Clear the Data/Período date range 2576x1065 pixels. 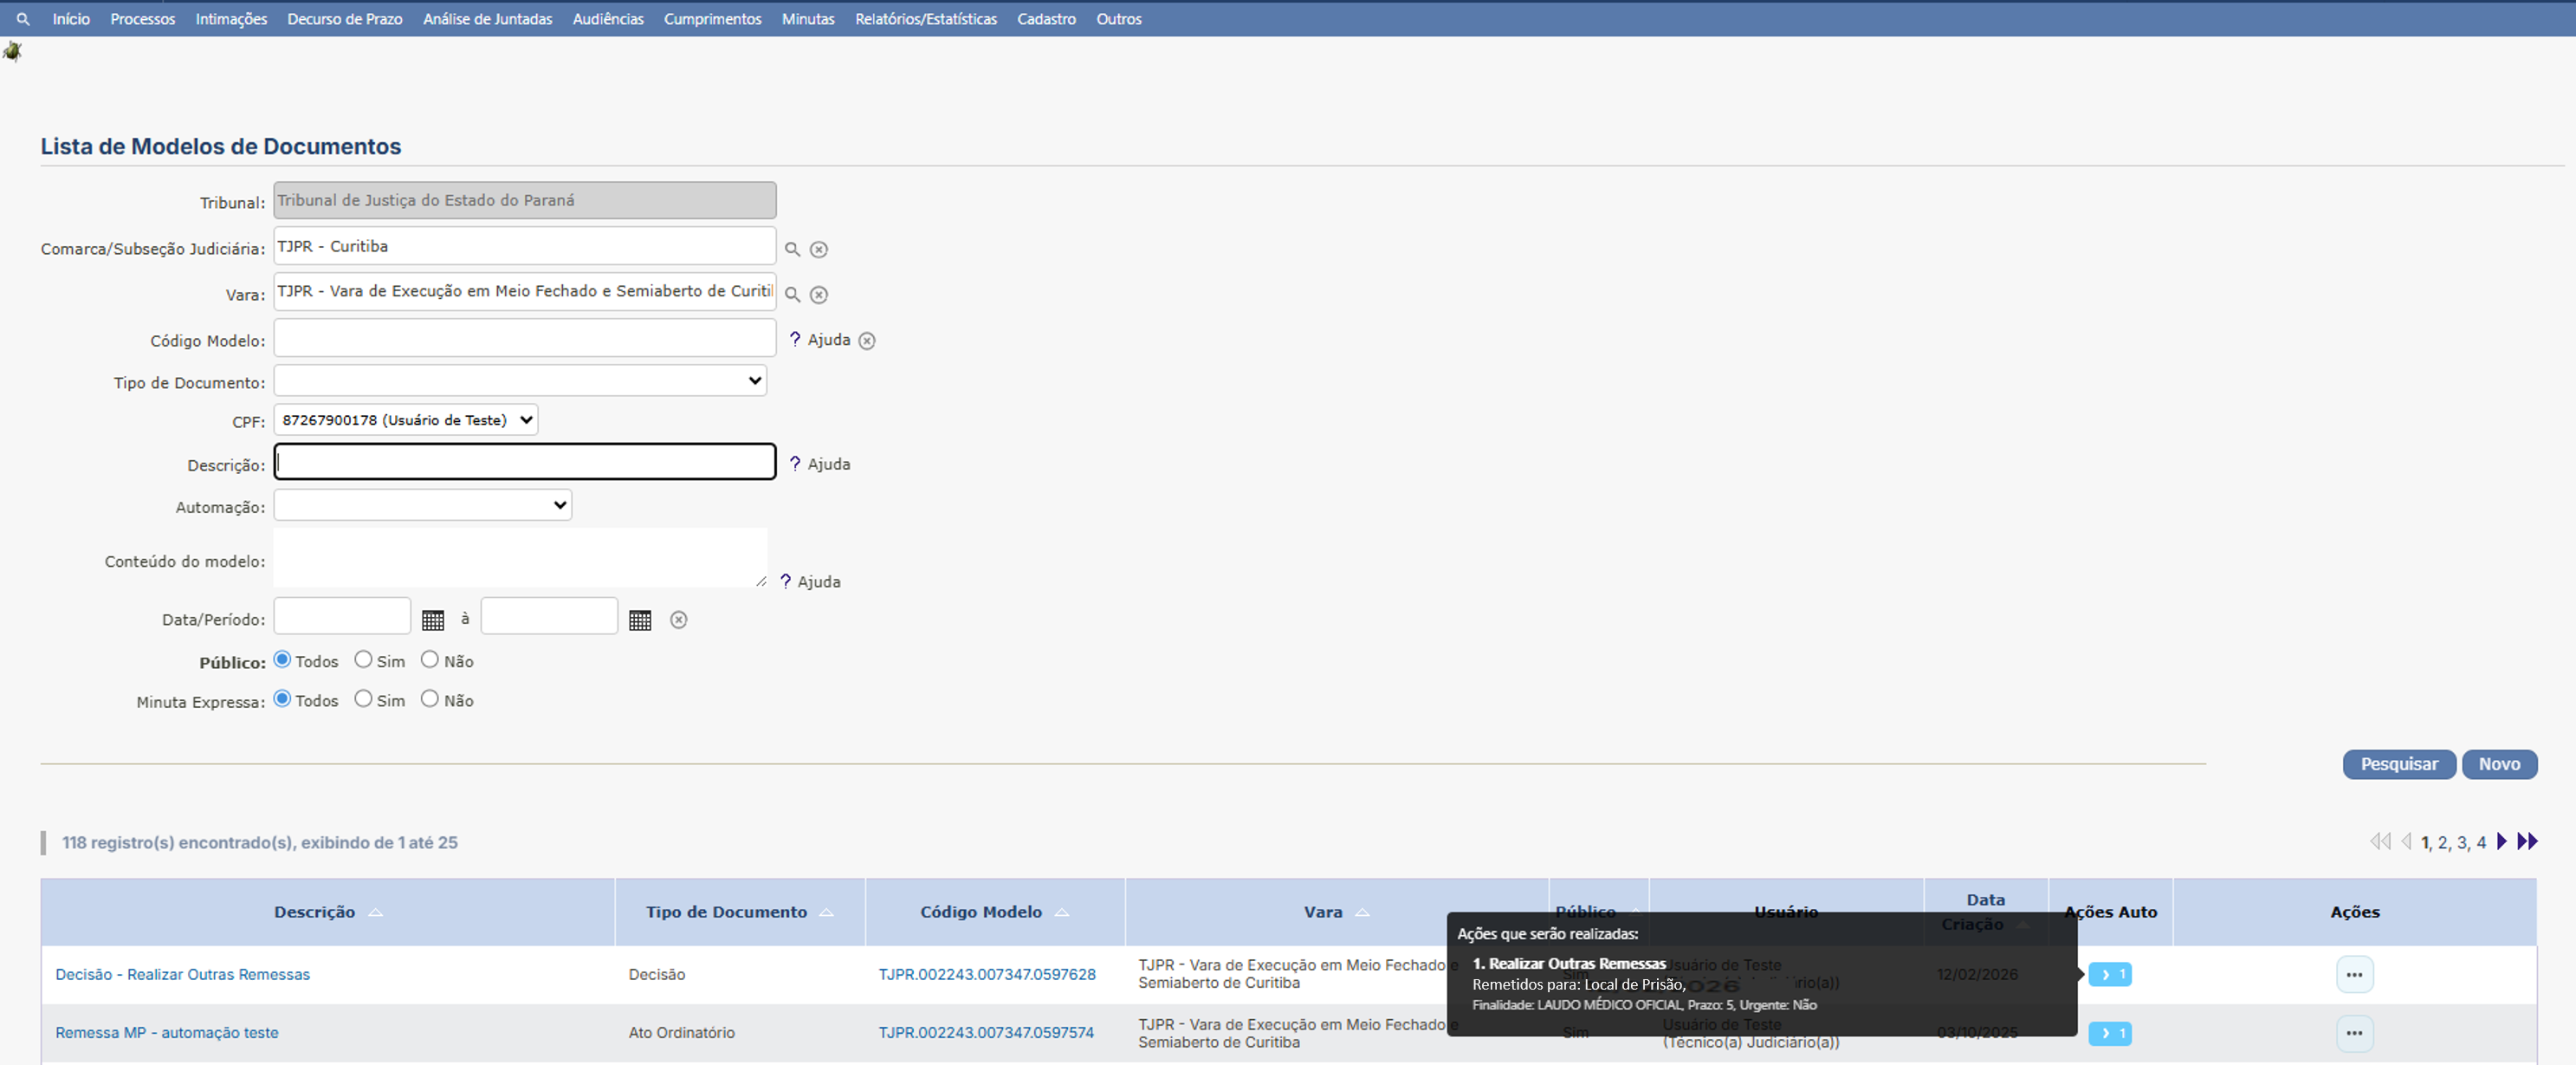point(679,620)
